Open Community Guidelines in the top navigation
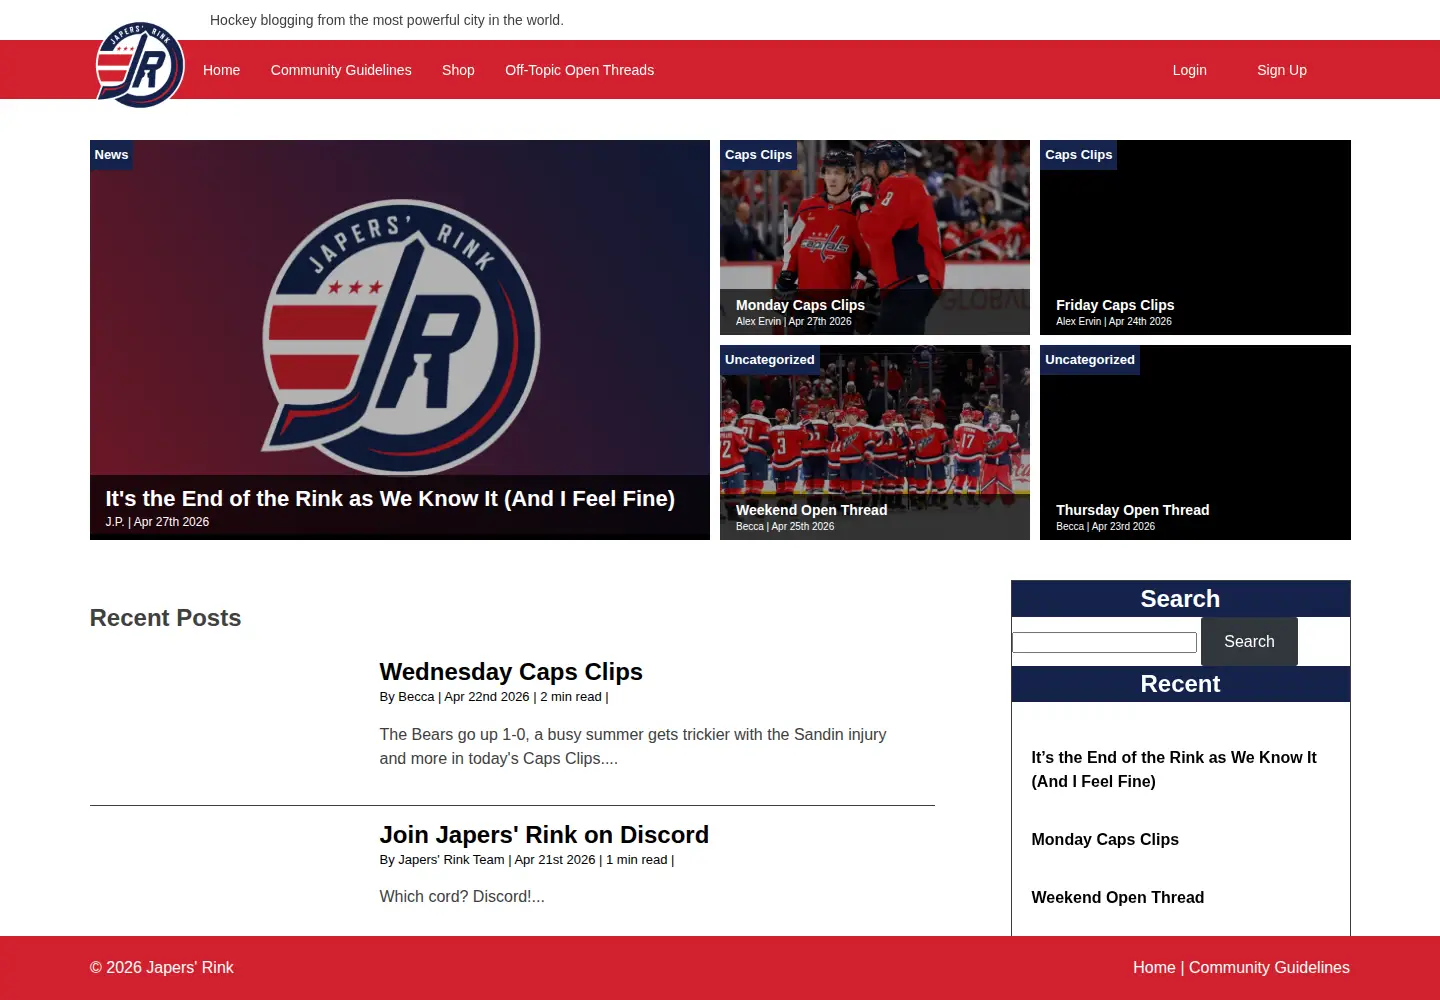 (341, 70)
